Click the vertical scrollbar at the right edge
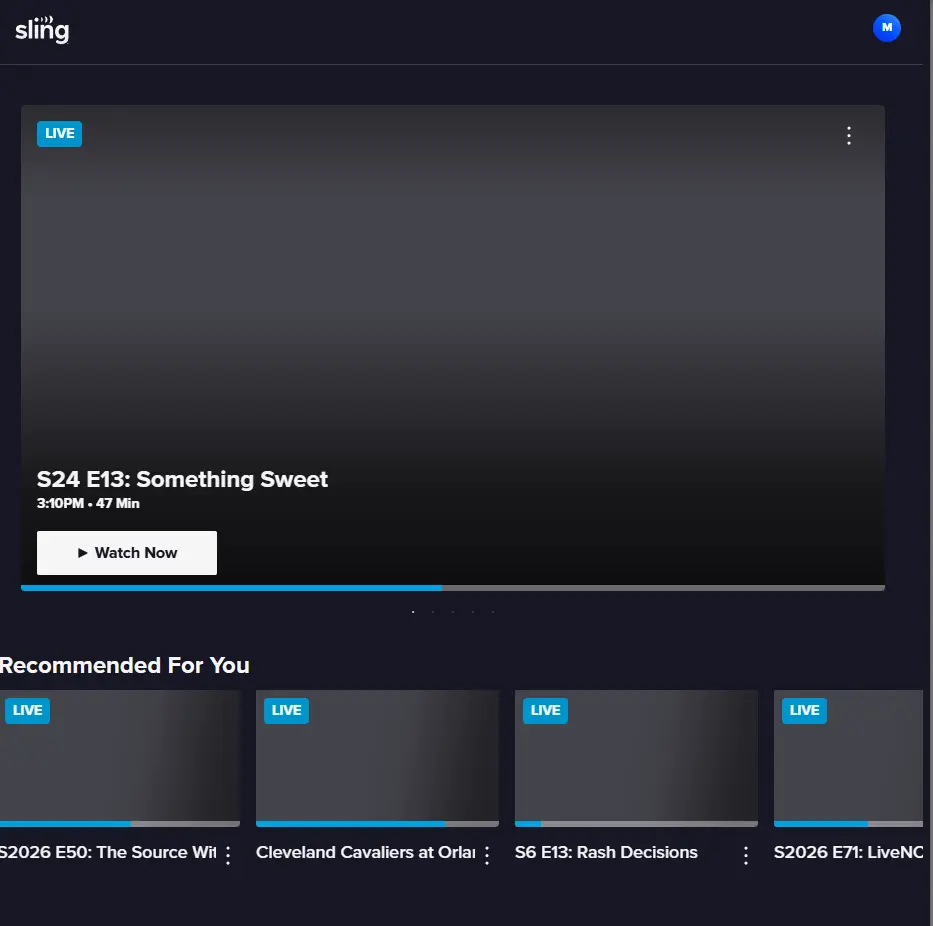The width and height of the screenshot is (933, 926). [931, 463]
